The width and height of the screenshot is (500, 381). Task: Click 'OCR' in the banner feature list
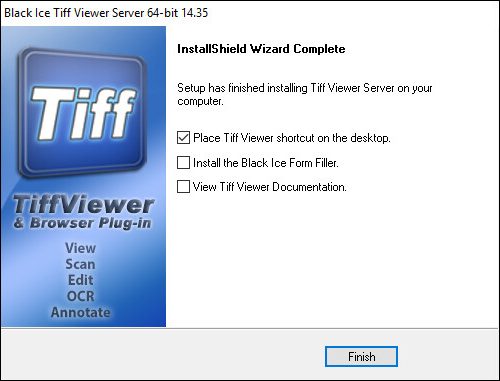coord(80,296)
